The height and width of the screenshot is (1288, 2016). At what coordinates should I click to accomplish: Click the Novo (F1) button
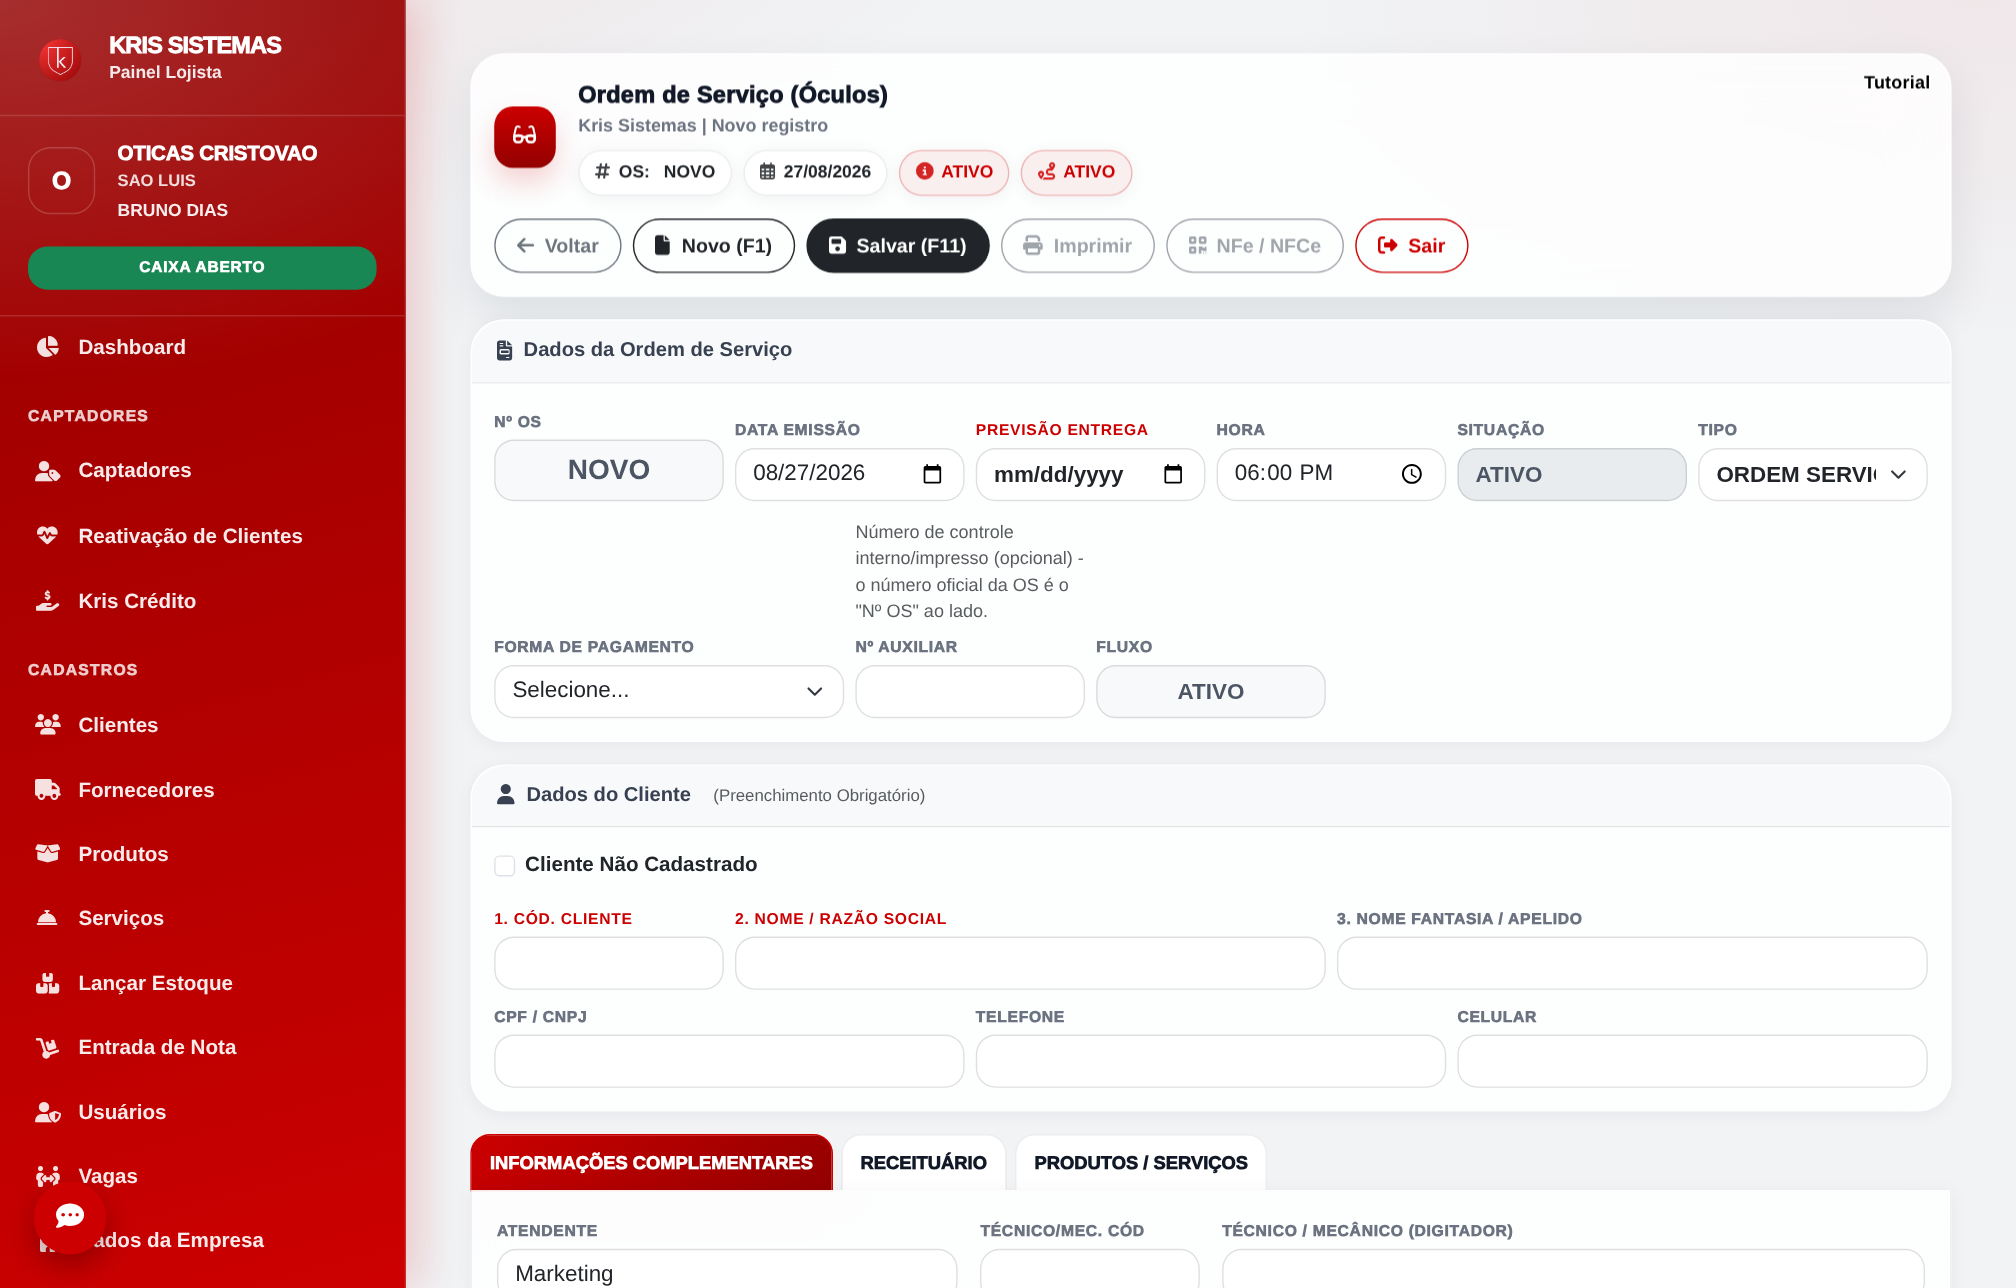tap(714, 245)
